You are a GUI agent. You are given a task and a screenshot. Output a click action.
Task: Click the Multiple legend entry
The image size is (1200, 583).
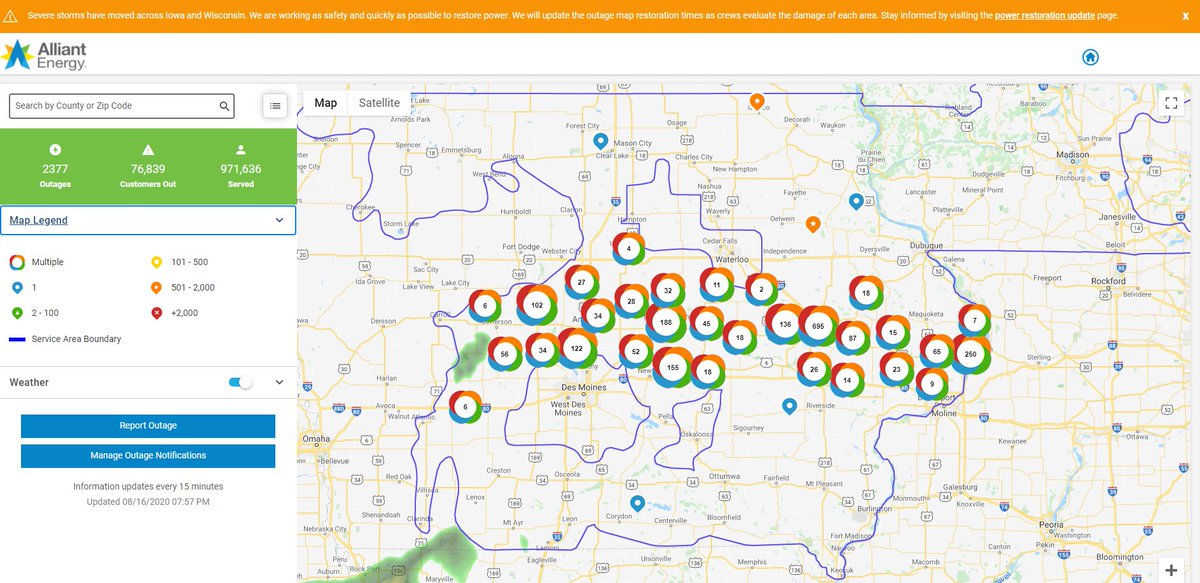37,262
